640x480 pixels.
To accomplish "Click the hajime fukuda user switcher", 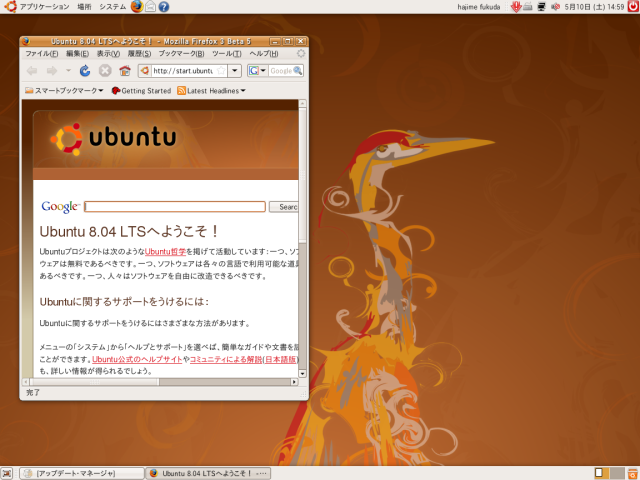I will point(479,7).
